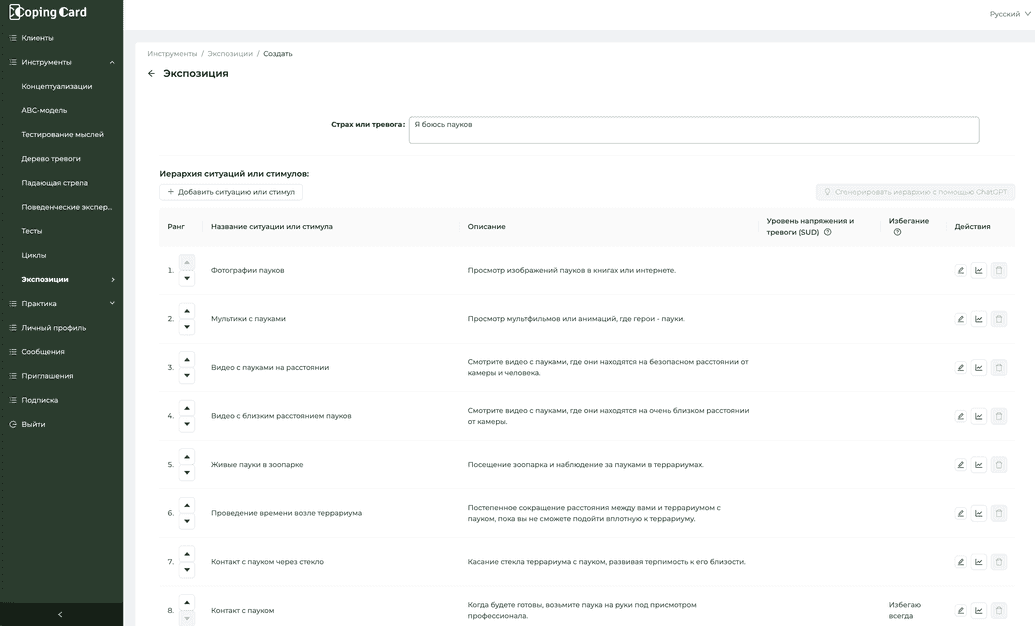The width and height of the screenshot is (1035, 626).
Task: Edit the Контакт с пауком через стекло row
Action: (x=960, y=562)
